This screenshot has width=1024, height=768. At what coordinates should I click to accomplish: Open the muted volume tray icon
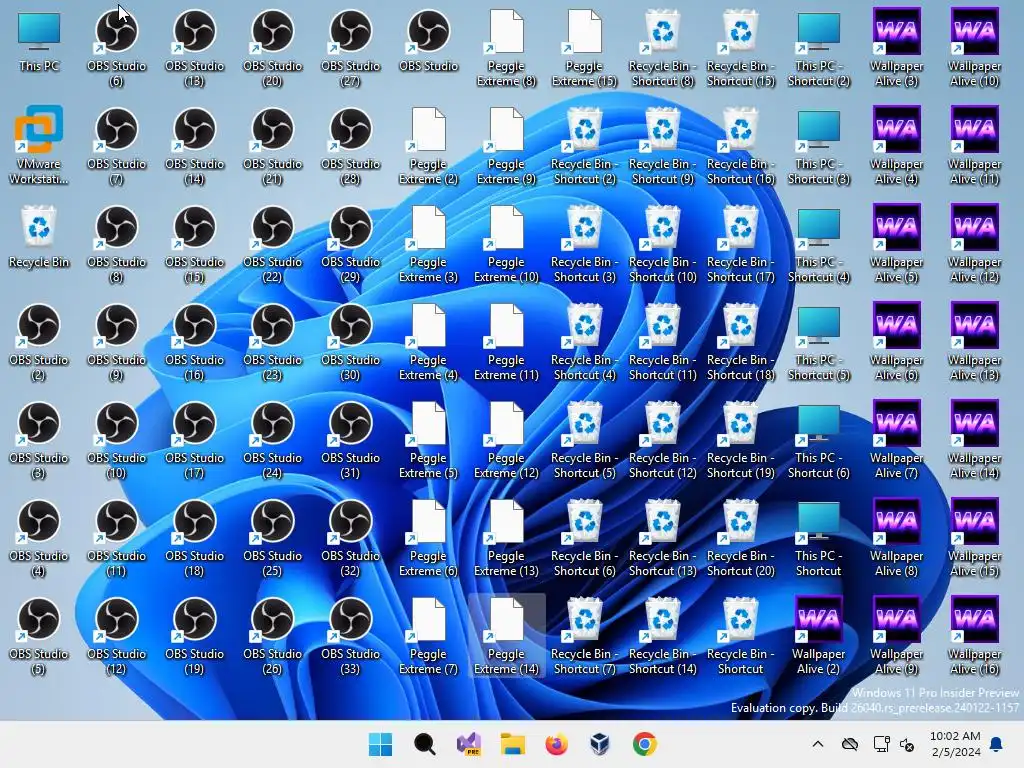[907, 744]
